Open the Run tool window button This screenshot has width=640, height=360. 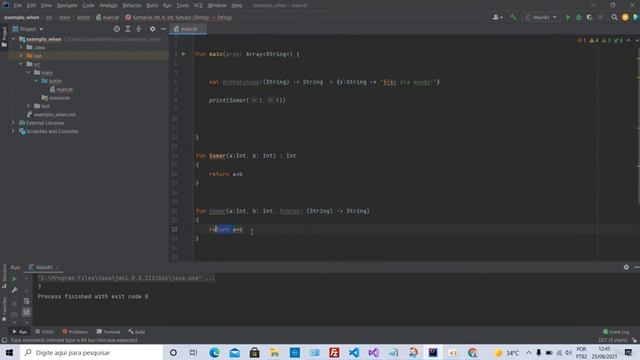point(20,331)
